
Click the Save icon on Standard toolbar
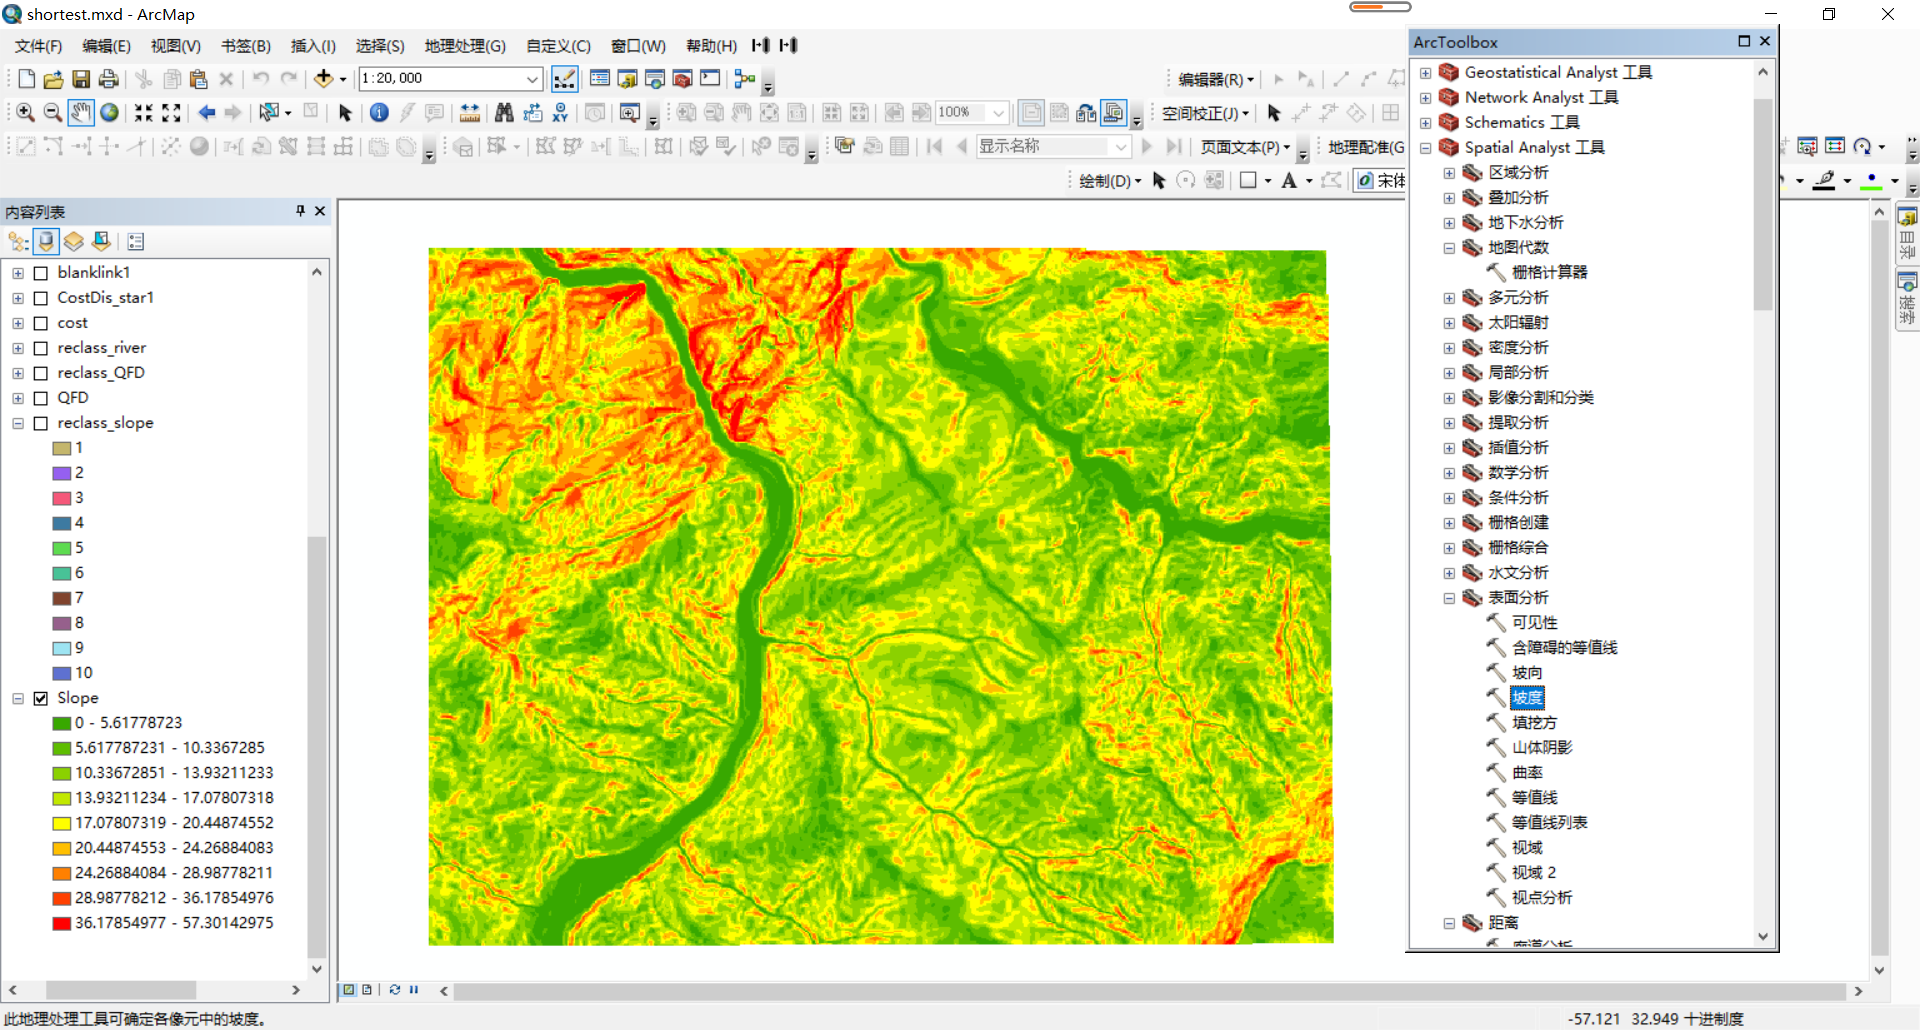pos(80,78)
